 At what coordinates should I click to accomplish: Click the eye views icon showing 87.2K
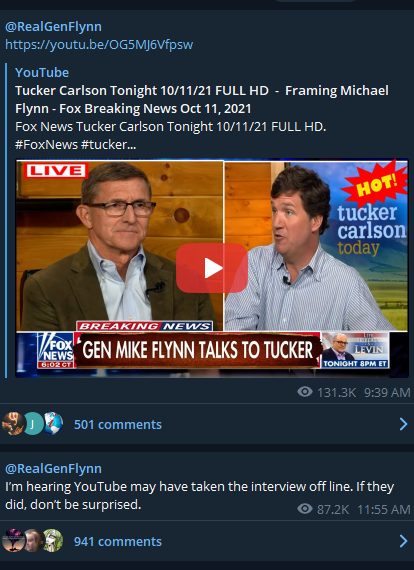[x=305, y=509]
